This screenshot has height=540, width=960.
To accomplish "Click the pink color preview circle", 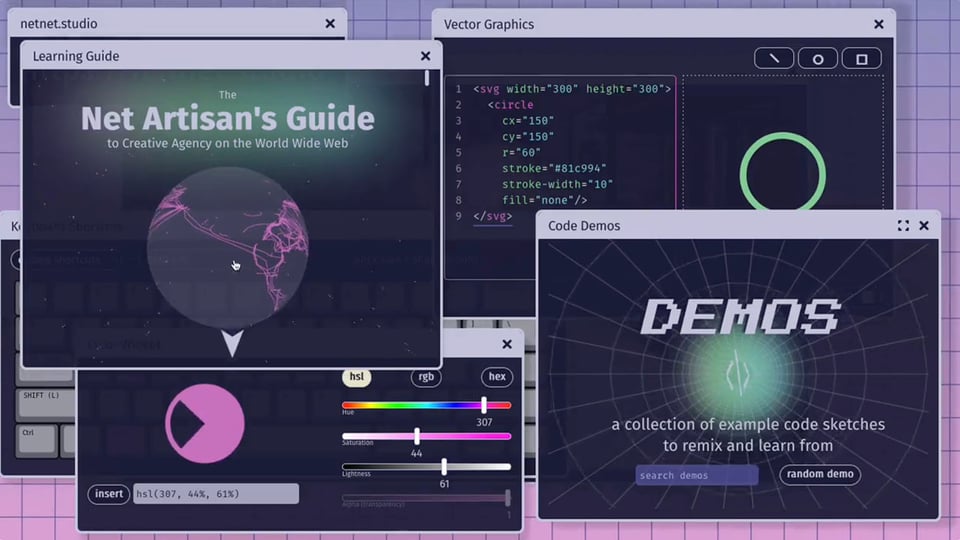I will coord(204,424).
